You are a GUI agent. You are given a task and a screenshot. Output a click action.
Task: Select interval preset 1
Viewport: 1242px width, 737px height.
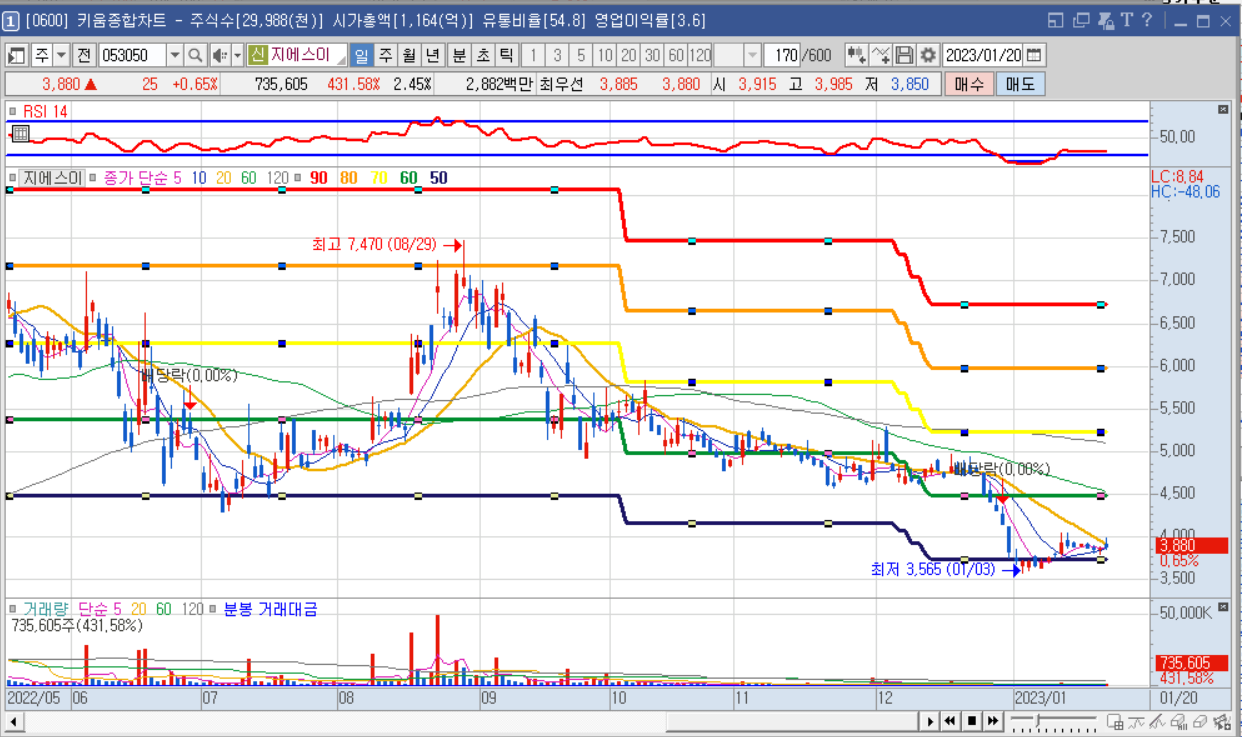click(533, 55)
